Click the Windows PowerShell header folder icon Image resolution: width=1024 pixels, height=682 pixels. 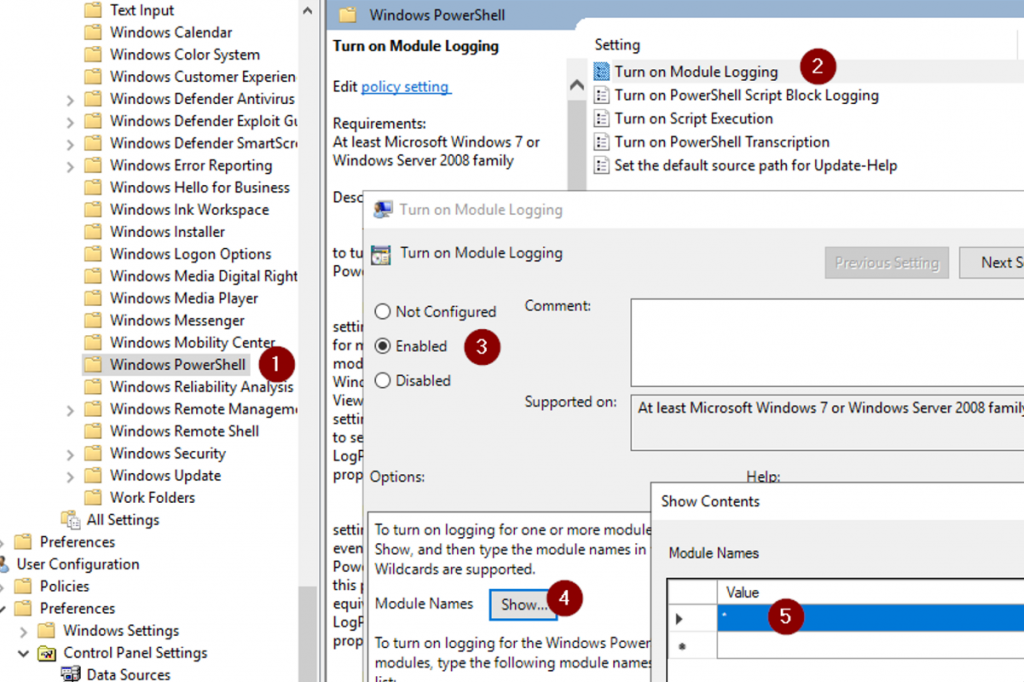tap(348, 14)
